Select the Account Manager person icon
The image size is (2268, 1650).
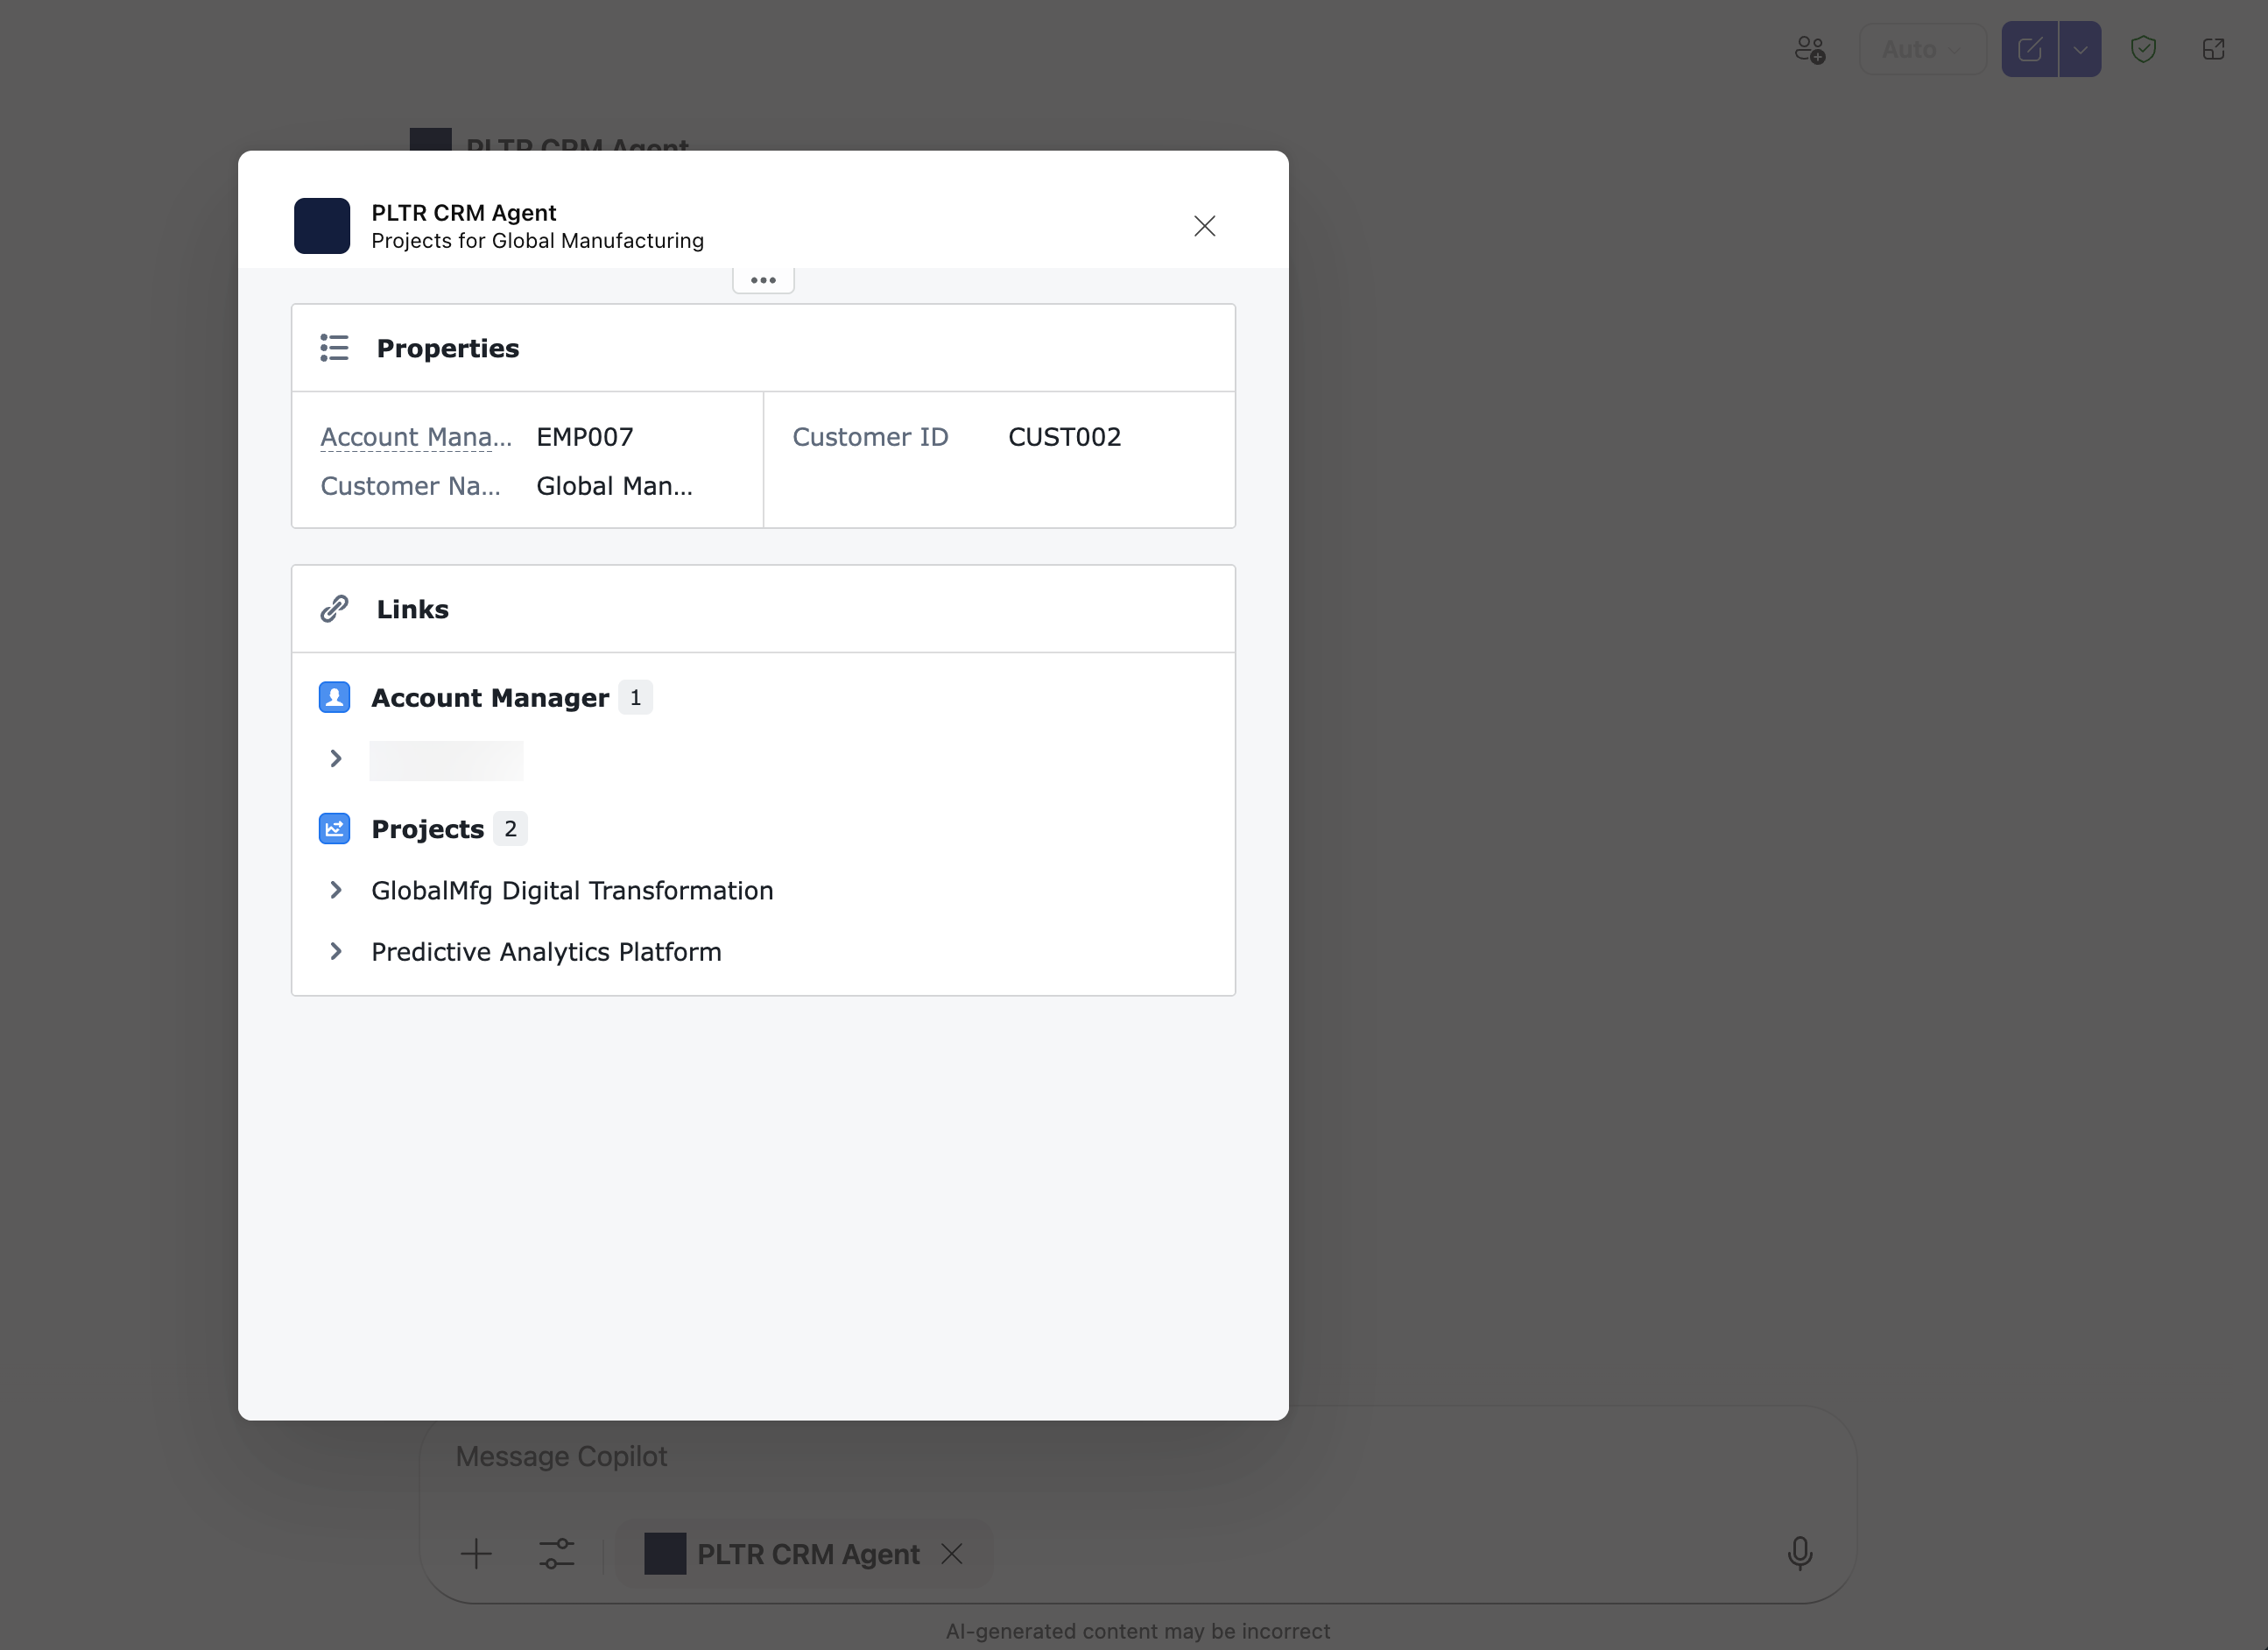[x=334, y=697]
